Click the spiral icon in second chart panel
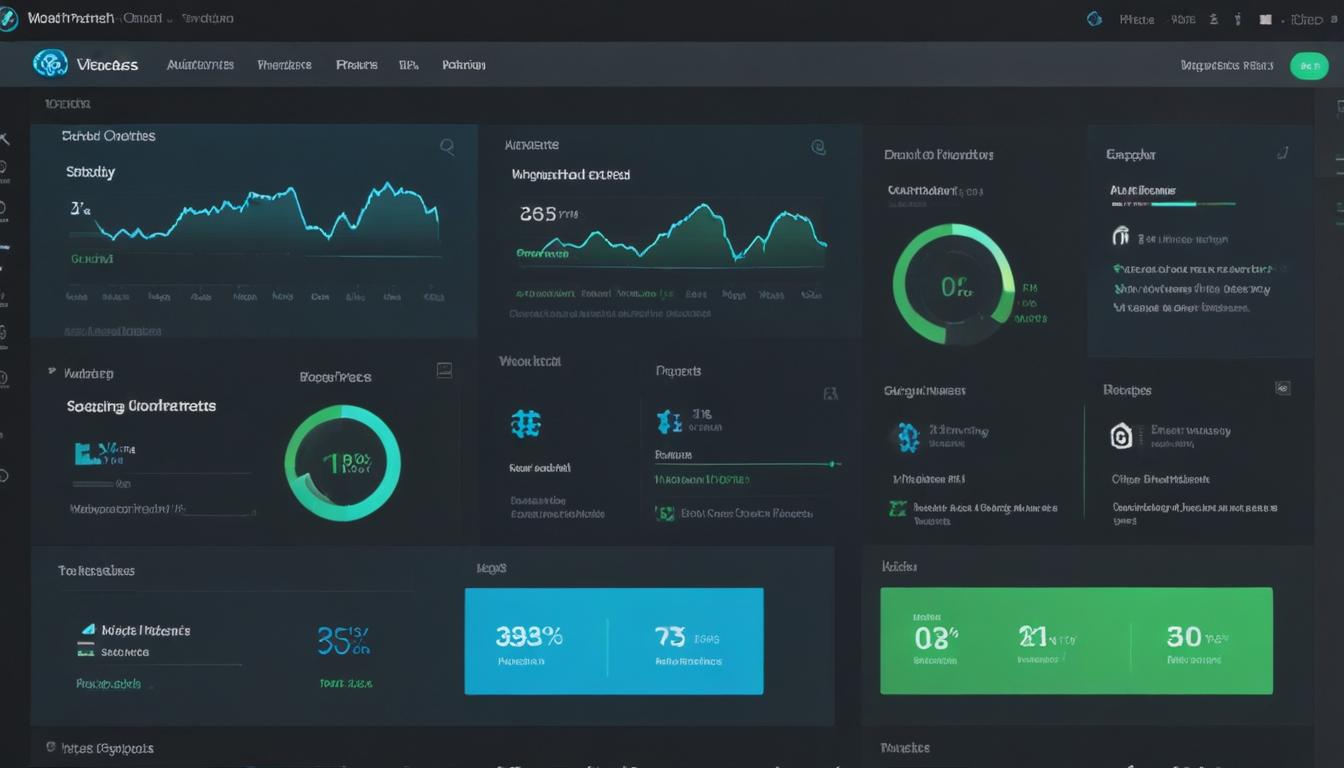The height and width of the screenshot is (768, 1344). (818, 147)
